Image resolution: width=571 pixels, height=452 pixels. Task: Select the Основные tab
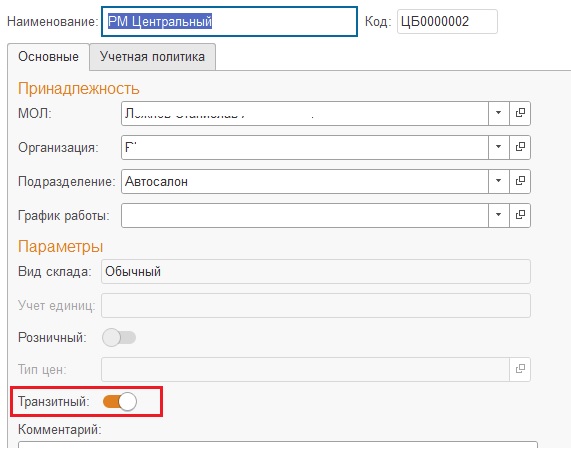pos(48,57)
